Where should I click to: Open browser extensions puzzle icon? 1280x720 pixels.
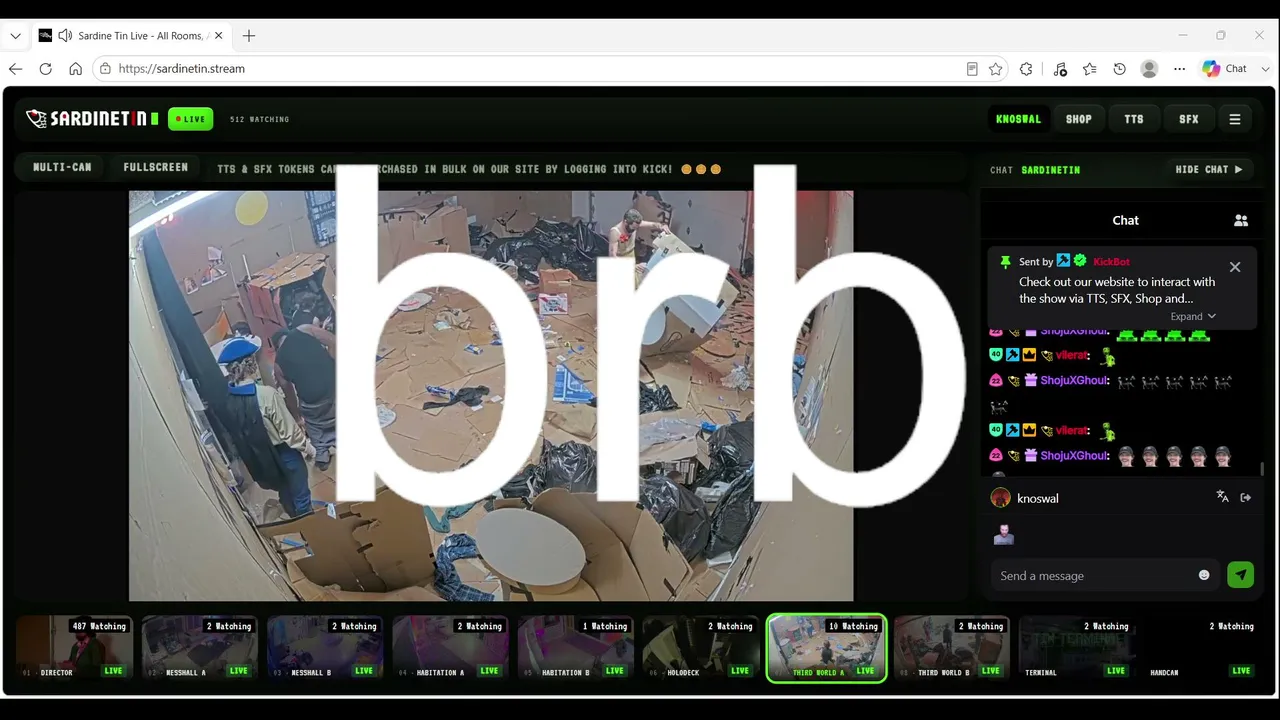click(1026, 69)
